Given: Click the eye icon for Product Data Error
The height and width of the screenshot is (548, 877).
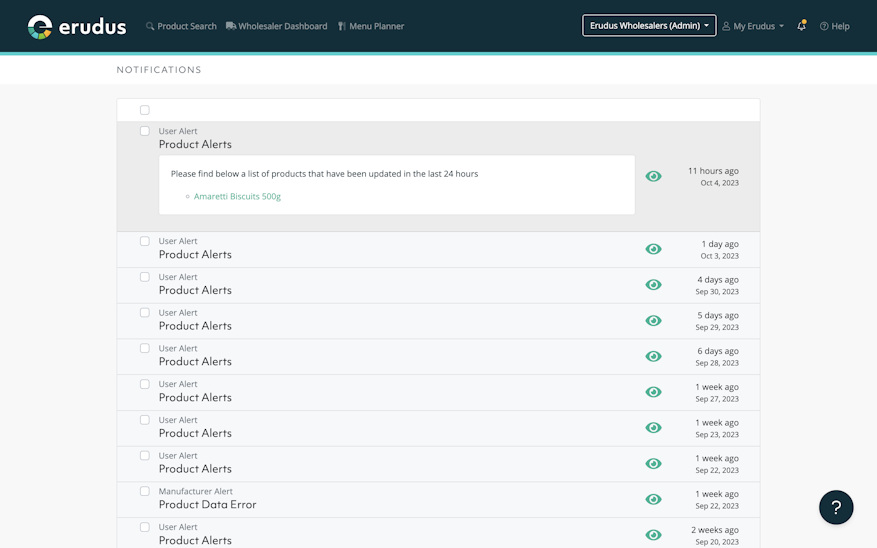Looking at the screenshot, I should click(x=653, y=499).
